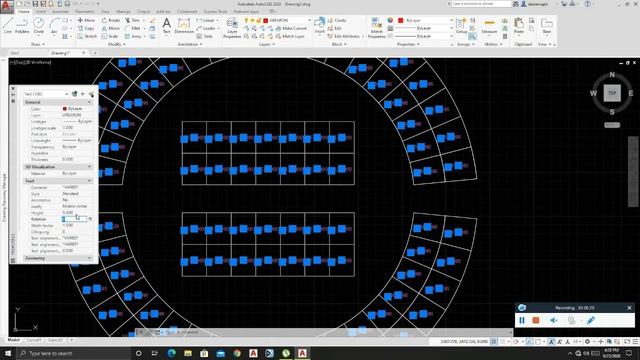The width and height of the screenshot is (640, 360).
Task: Click the Array tool
Action: pyautogui.click(x=133, y=36)
